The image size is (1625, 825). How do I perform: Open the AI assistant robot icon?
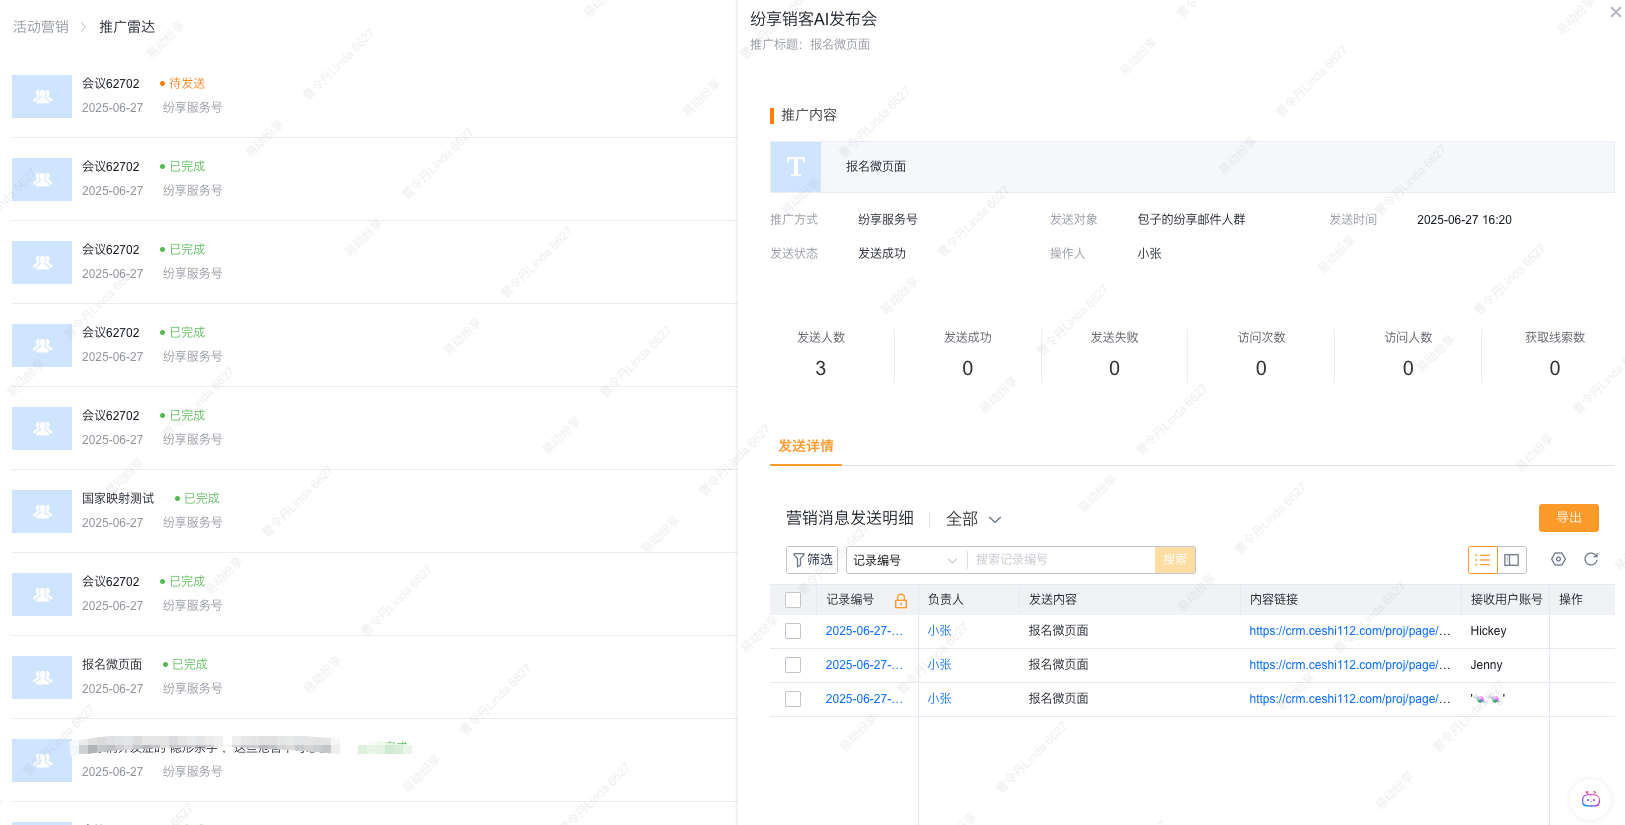click(1591, 799)
